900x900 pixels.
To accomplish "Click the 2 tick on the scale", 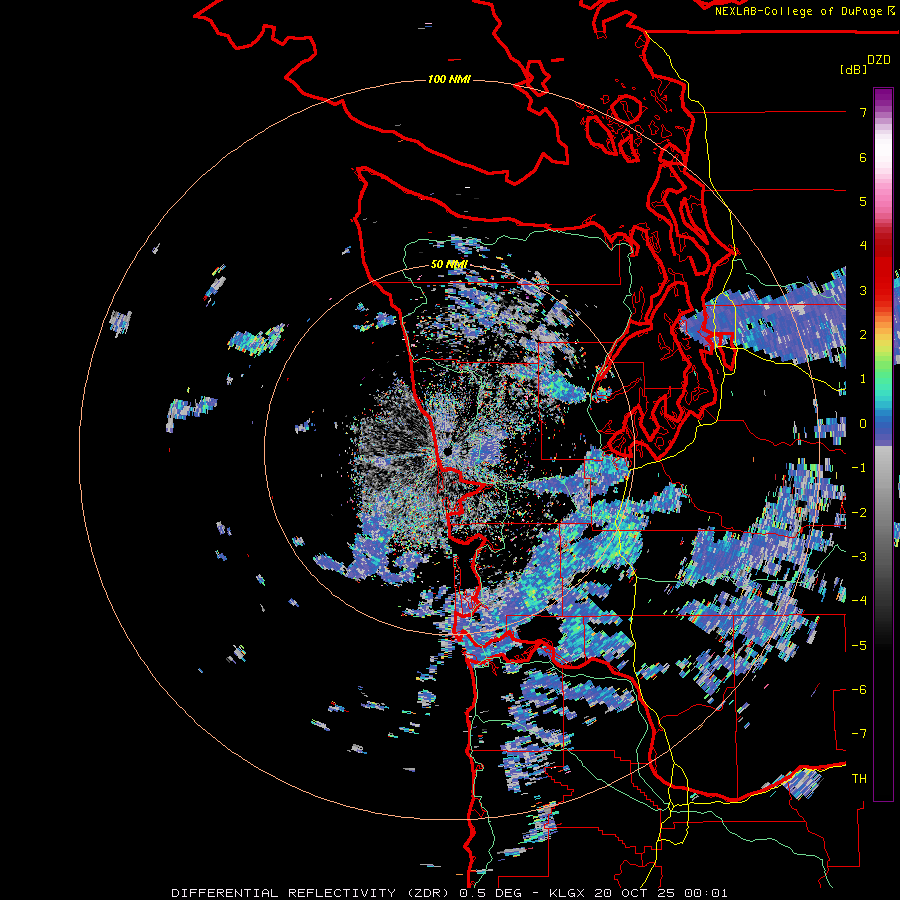I will tap(863, 335).
